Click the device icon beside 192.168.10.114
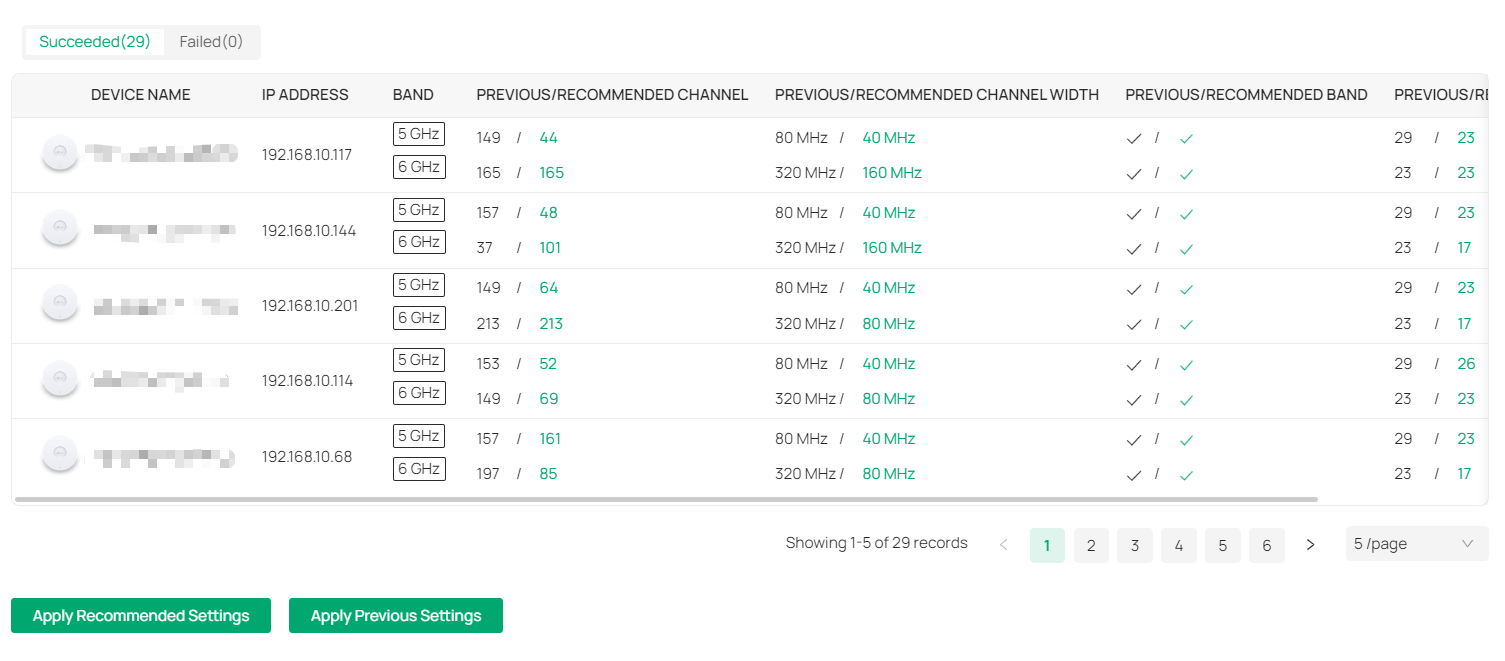The image size is (1505, 661). (60, 379)
